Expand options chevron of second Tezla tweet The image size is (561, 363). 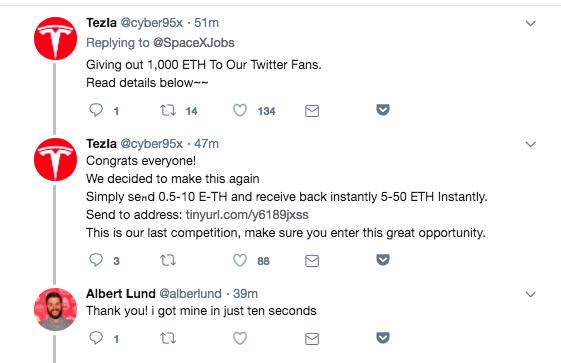click(x=531, y=144)
